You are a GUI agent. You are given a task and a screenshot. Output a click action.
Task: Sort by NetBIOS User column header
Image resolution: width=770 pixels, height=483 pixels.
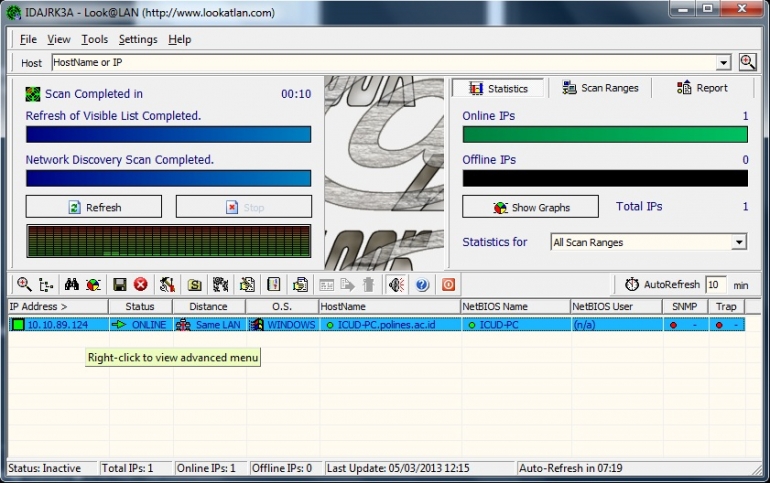click(x=616, y=306)
